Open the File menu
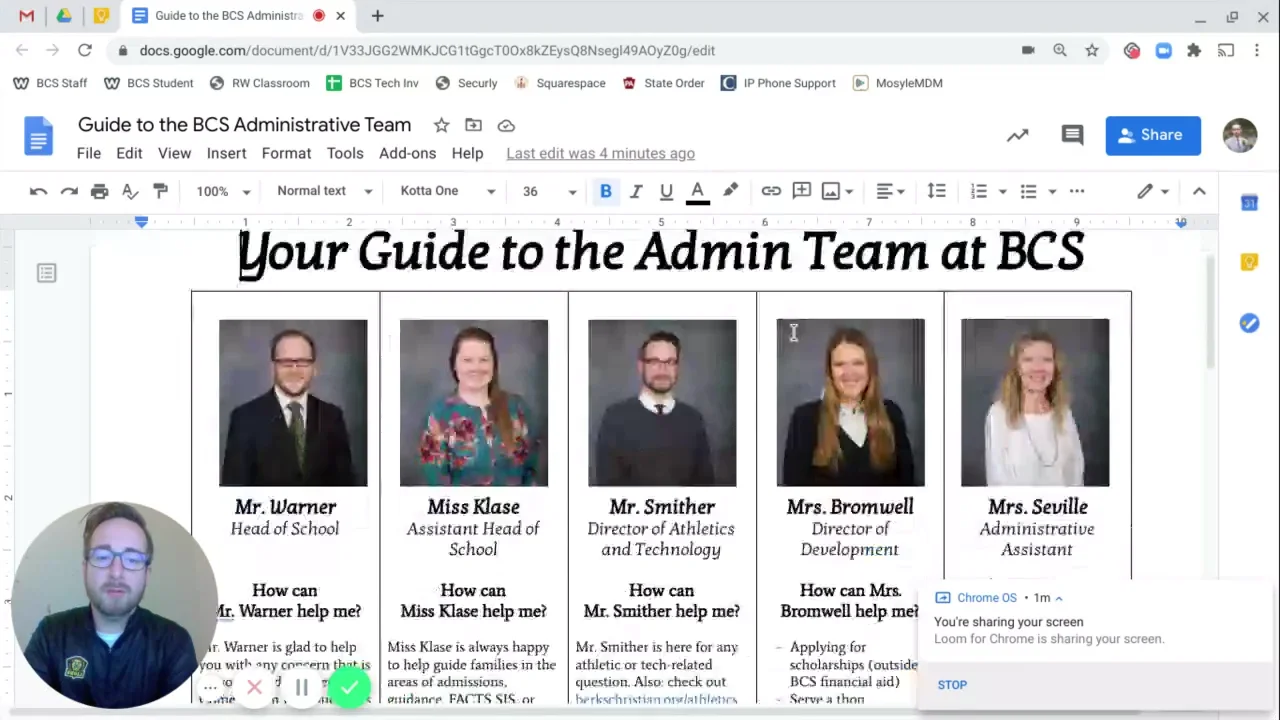Screen dimensions: 1280x720 coord(89,153)
